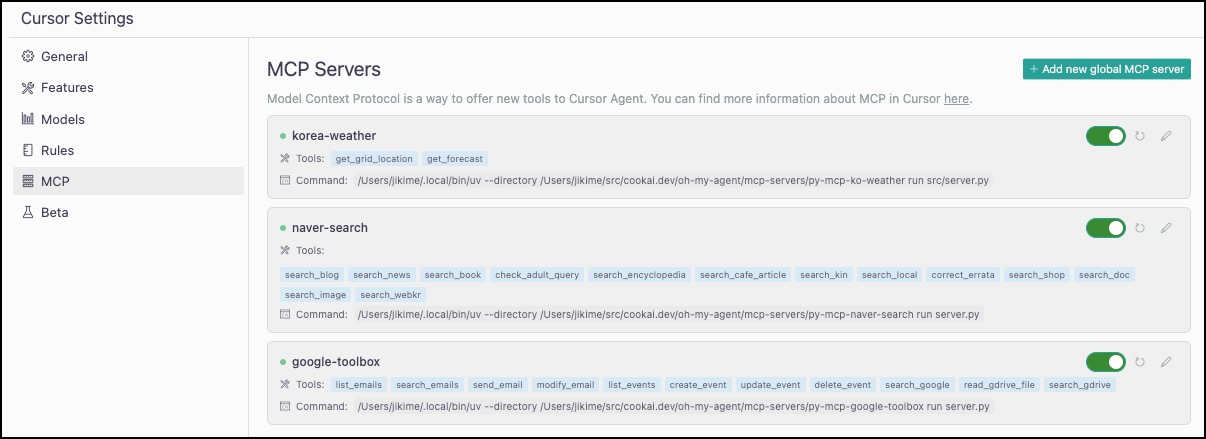Click the Rules document icon
The height and width of the screenshot is (439, 1206).
point(28,150)
